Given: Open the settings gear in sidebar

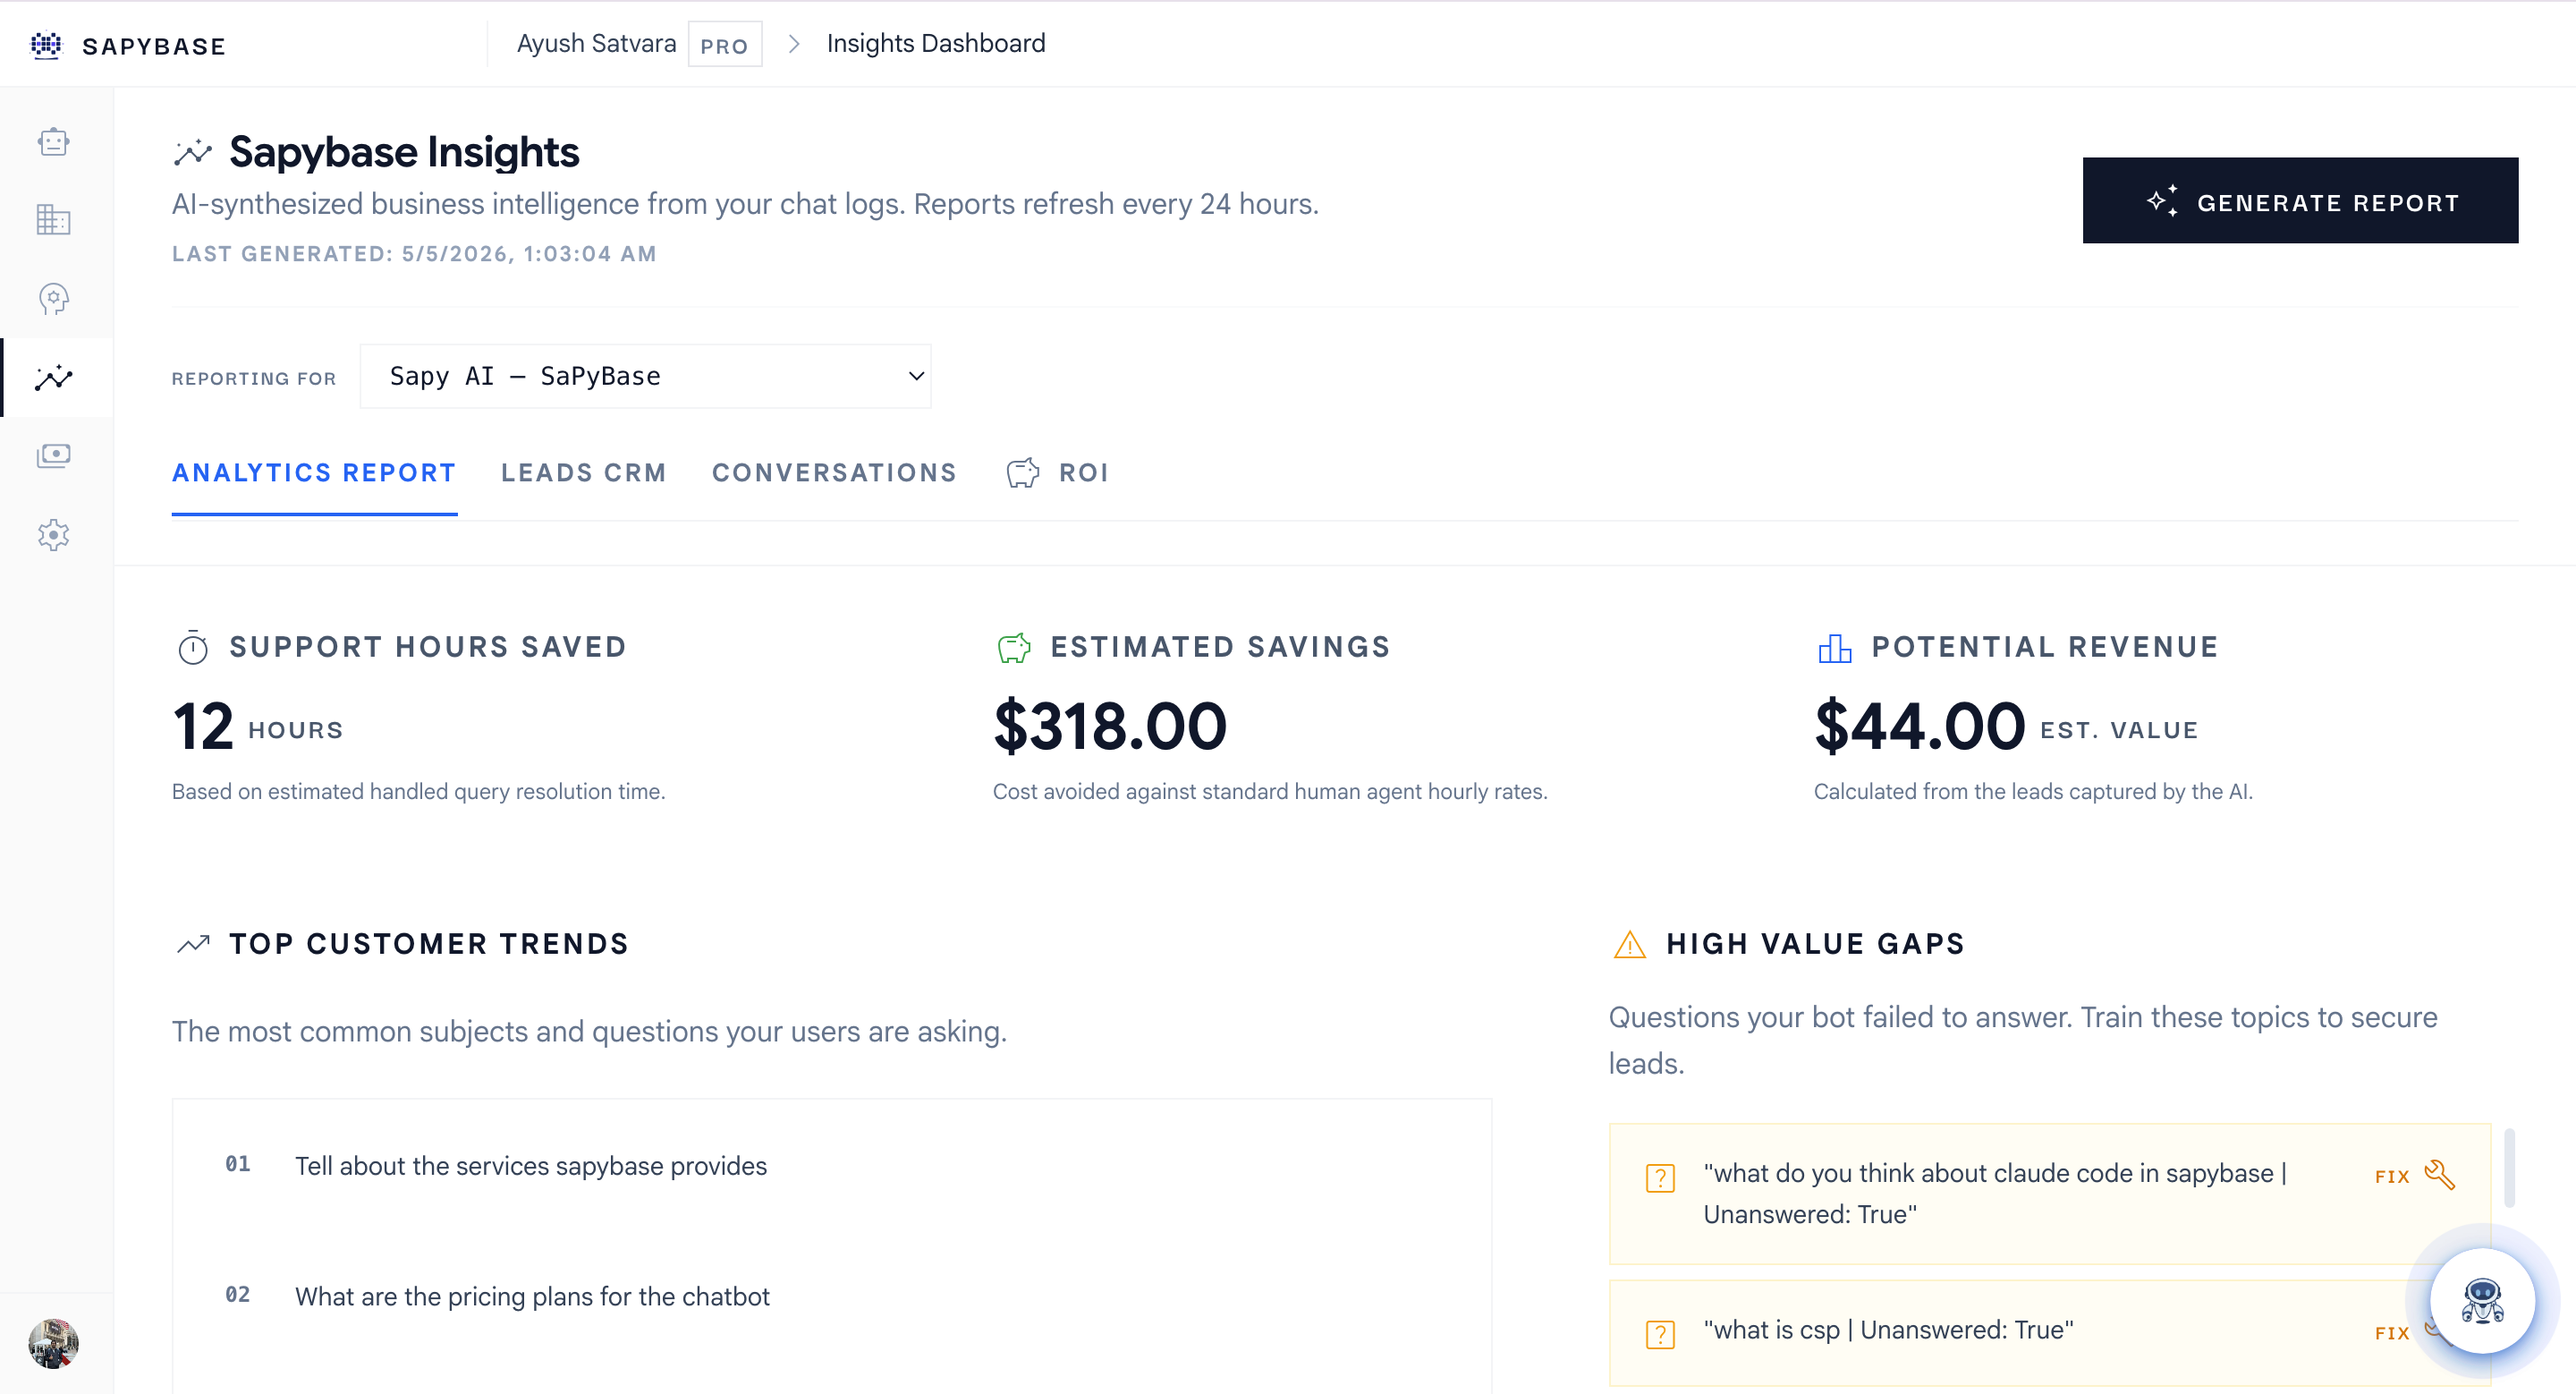Looking at the screenshot, I should (x=54, y=535).
